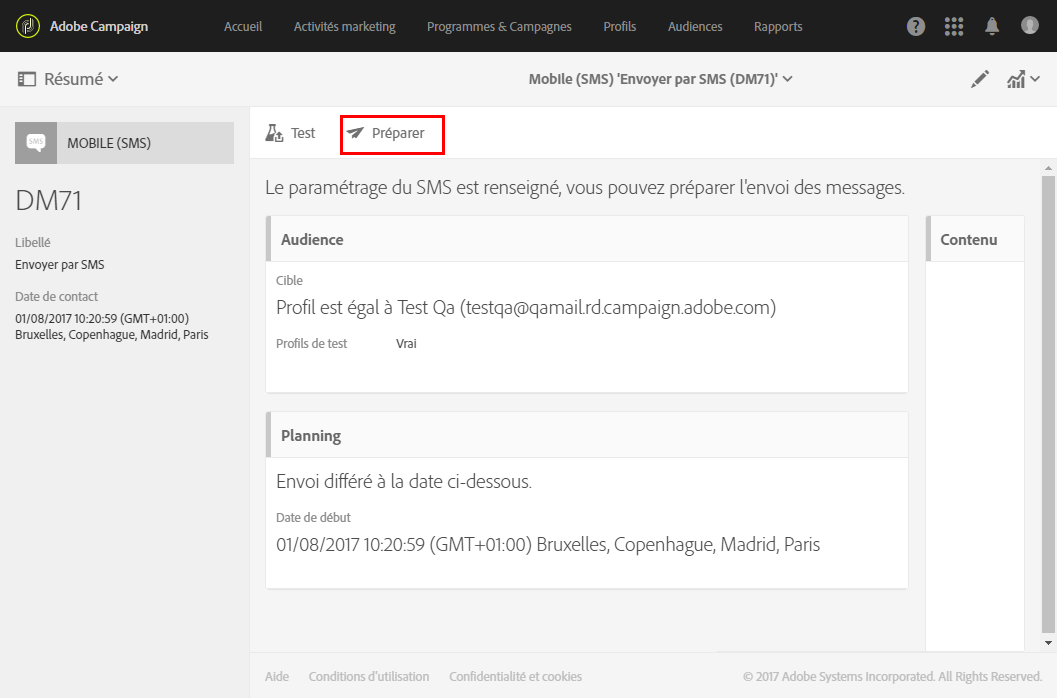1057x698 pixels.
Task: Click the Test flask icon button
Action: (290, 133)
